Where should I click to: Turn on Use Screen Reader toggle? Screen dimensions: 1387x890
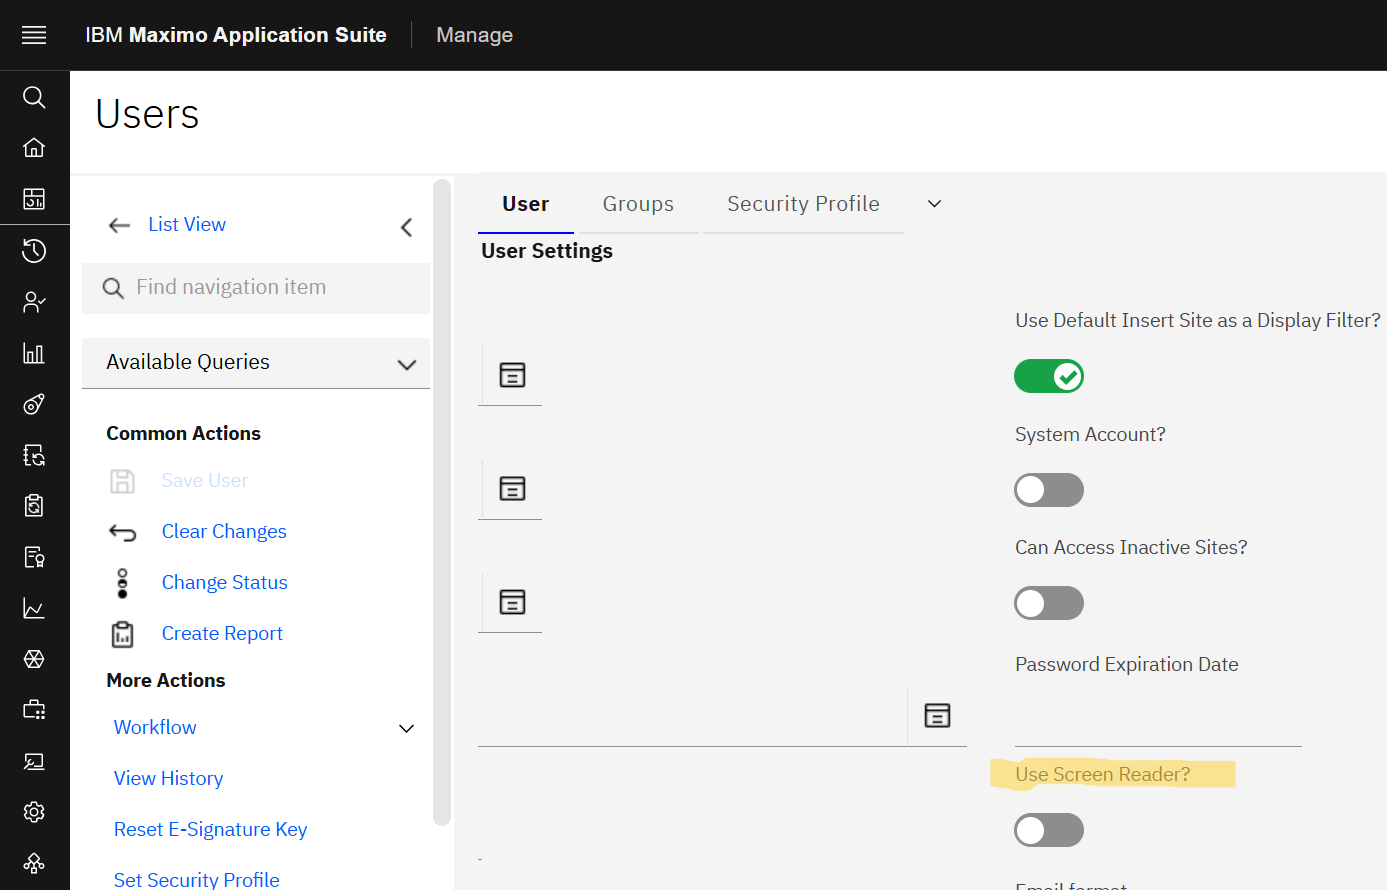tap(1049, 830)
